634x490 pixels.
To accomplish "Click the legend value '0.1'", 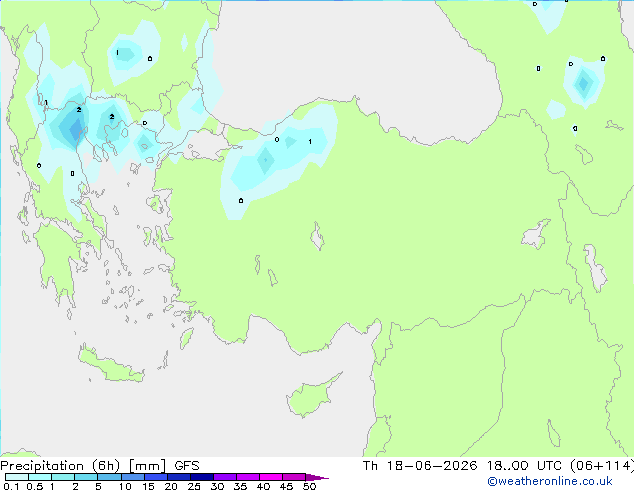I will click(11, 486).
